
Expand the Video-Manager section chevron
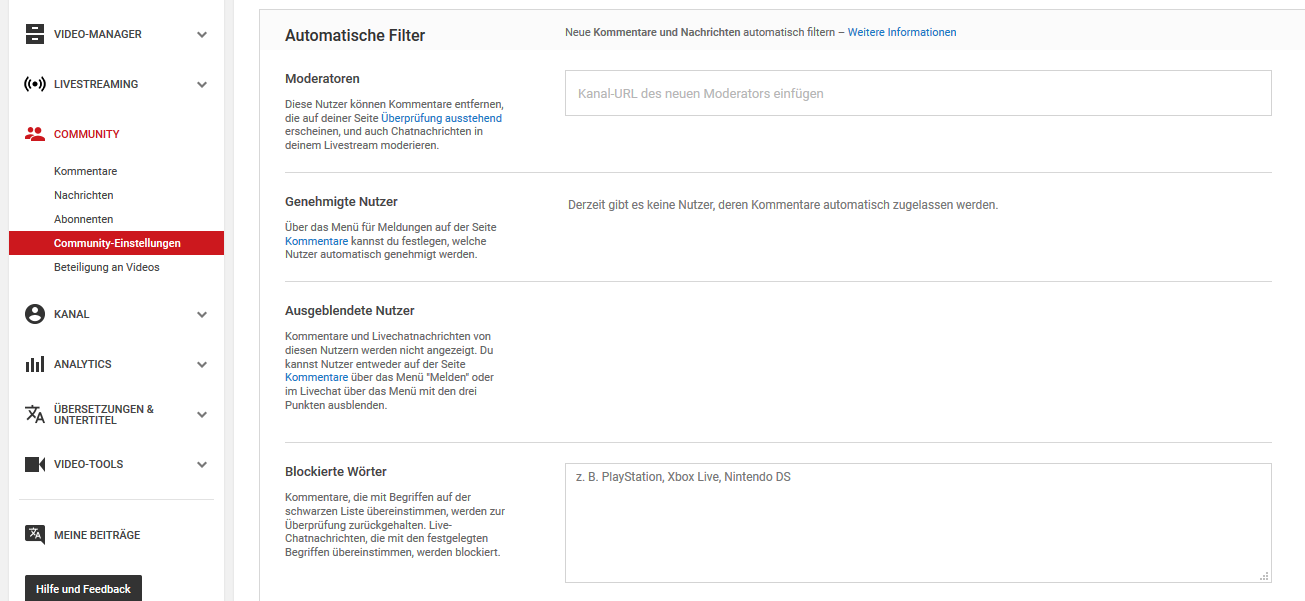pos(202,34)
